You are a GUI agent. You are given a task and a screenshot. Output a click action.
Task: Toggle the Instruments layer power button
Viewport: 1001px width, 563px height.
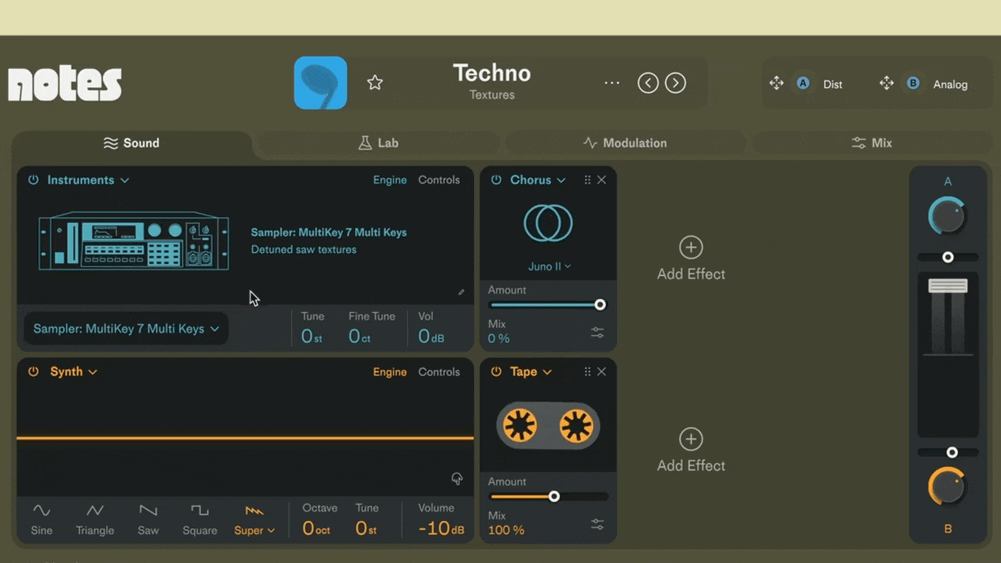[x=33, y=180]
